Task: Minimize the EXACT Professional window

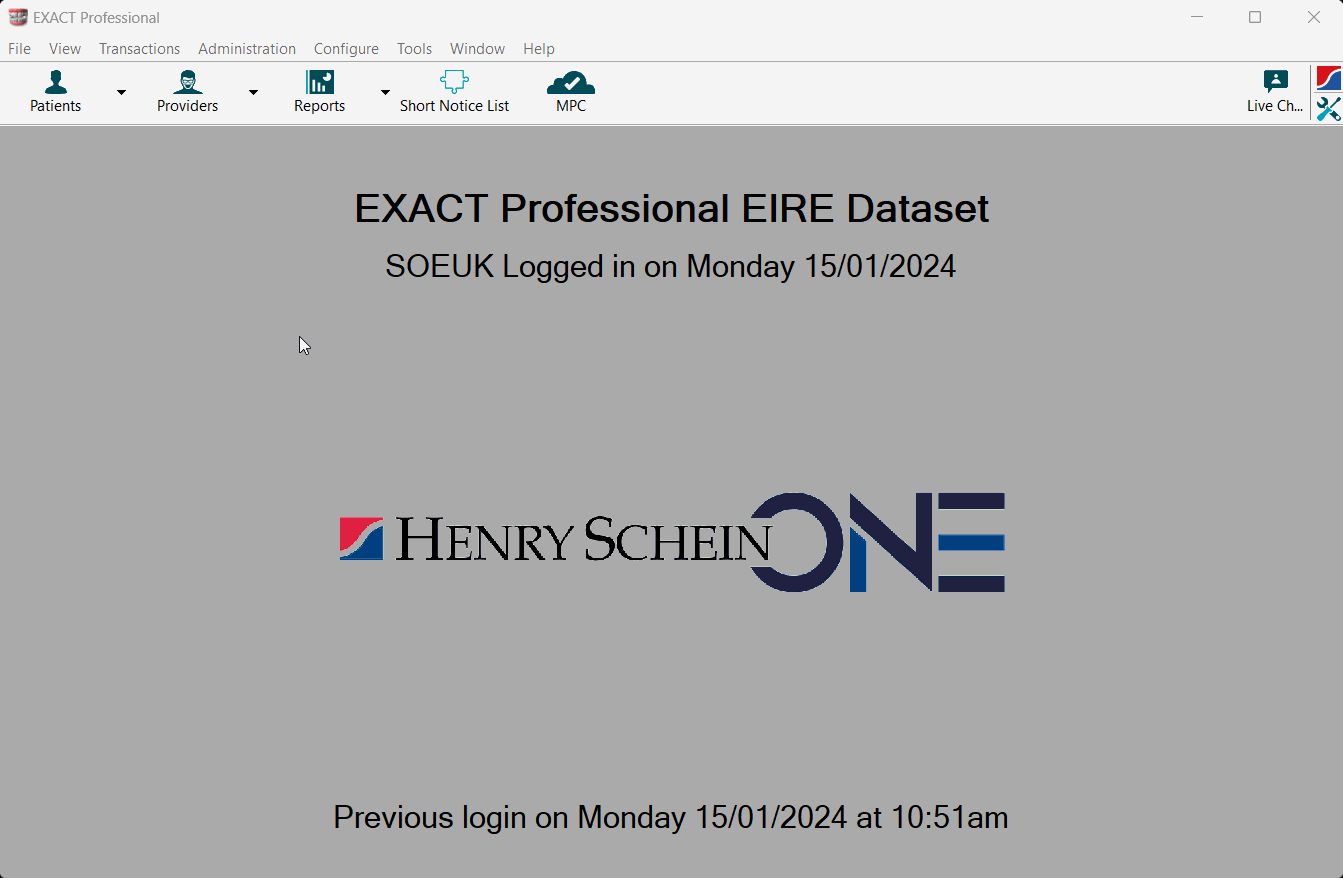Action: (1196, 17)
